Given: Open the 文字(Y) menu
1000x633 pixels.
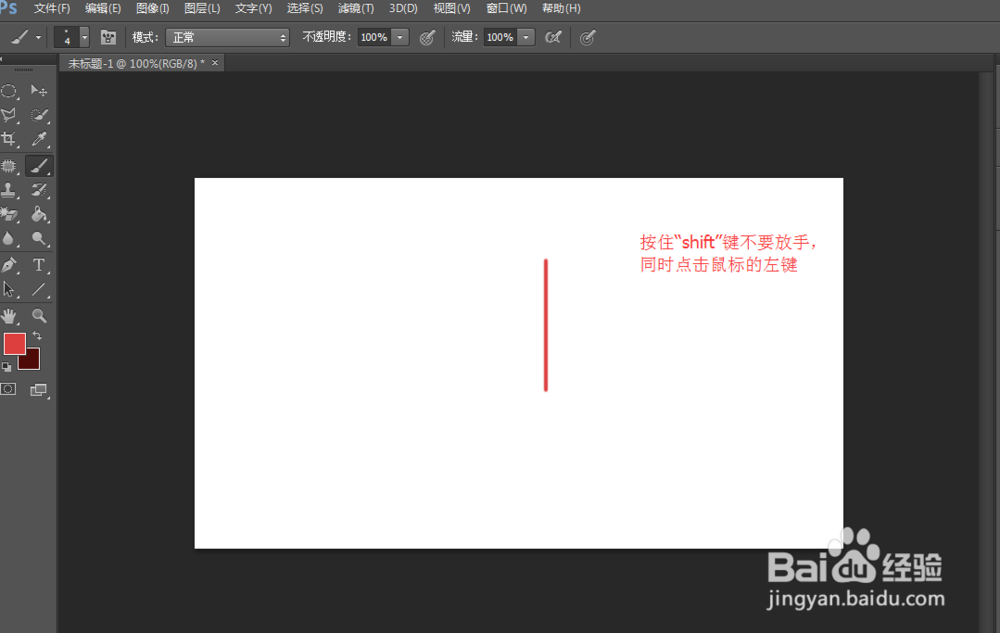Looking at the screenshot, I should (253, 8).
